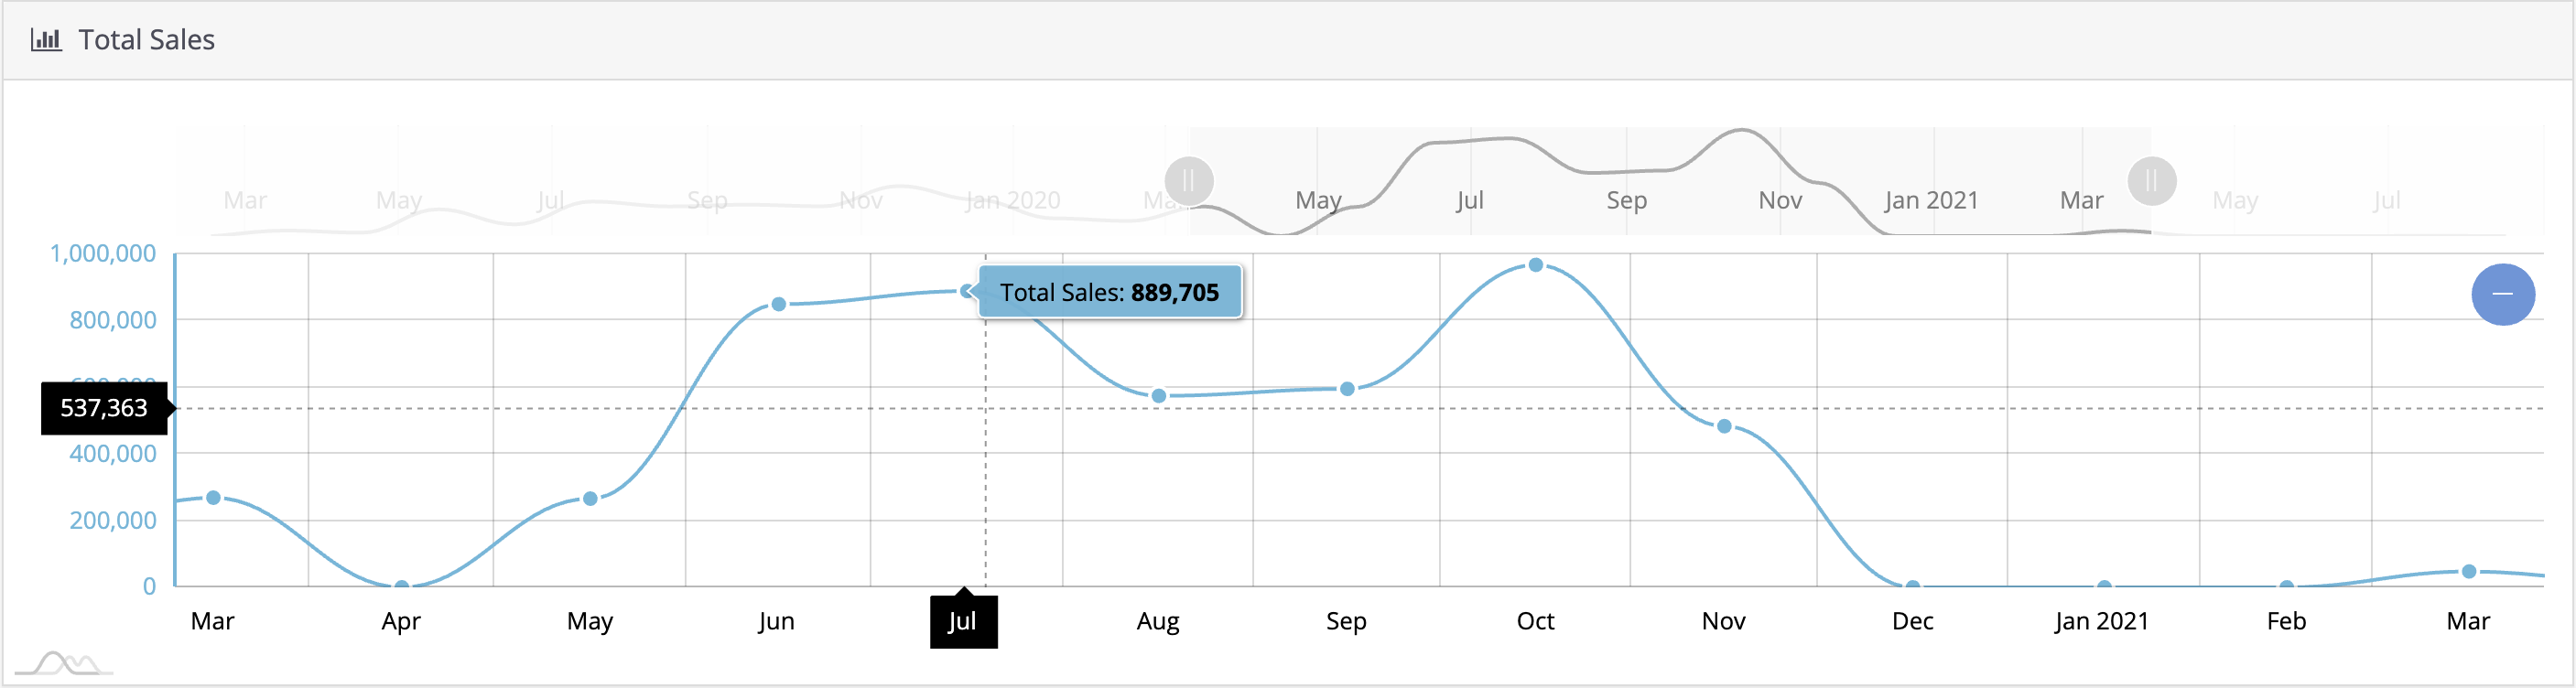Click the round blue zoom-out minus button
This screenshot has width=2576, height=688.
(2502, 294)
